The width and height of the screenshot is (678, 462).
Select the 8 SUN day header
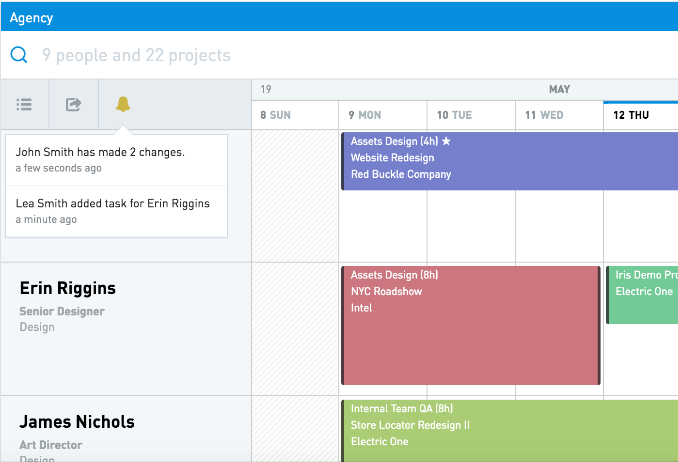tap(295, 115)
